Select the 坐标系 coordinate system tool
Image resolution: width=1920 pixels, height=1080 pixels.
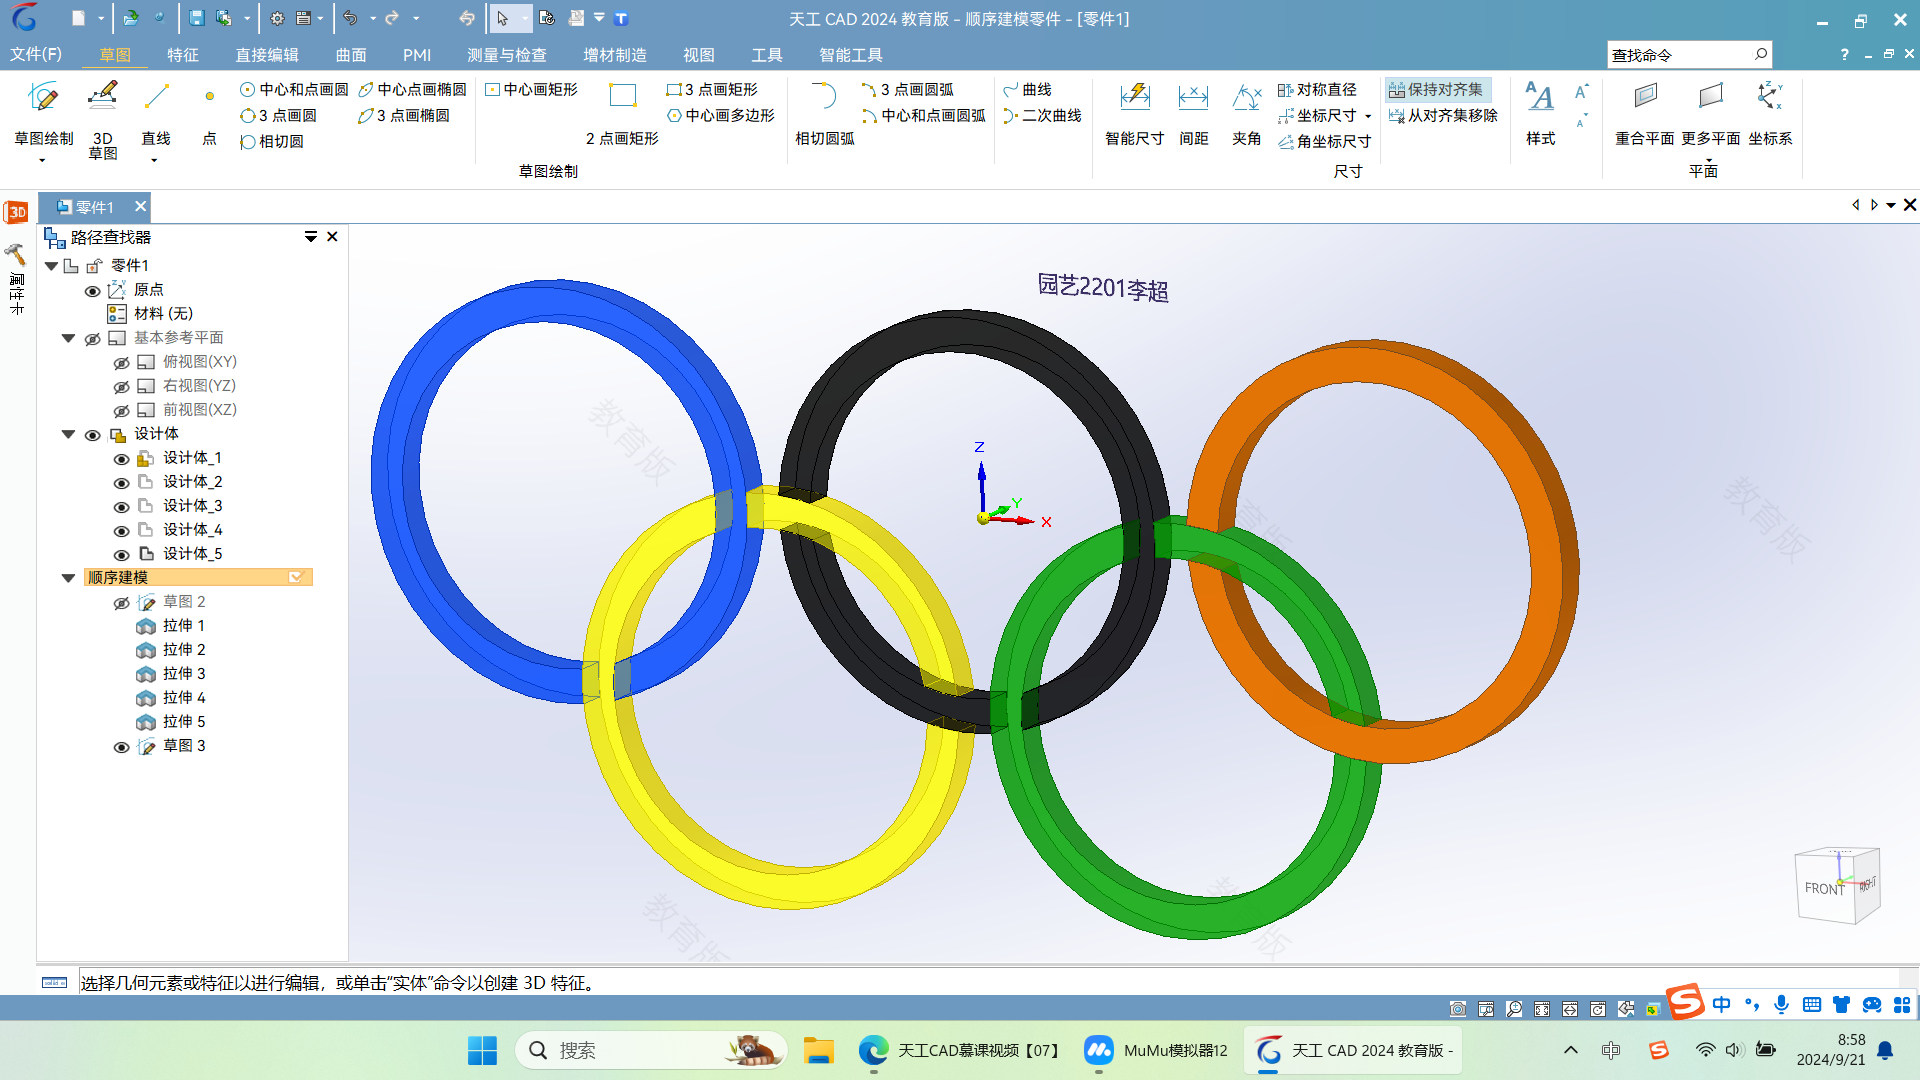(1770, 113)
